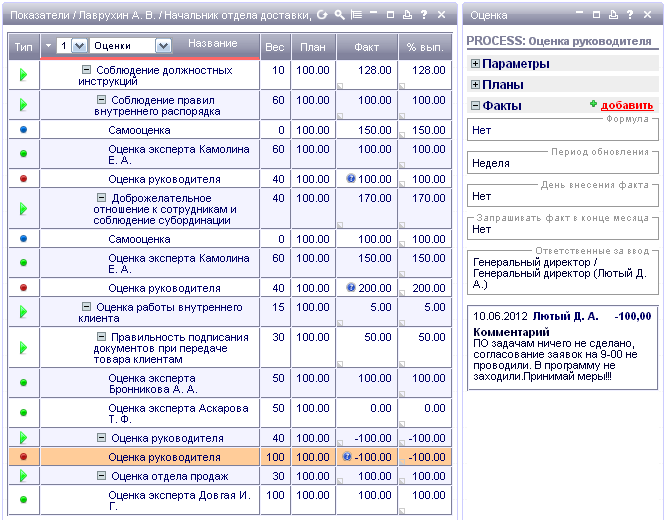This screenshot has width=666, height=520.
Task: Click fact value 128.00 in first row
Action: (x=375, y=70)
